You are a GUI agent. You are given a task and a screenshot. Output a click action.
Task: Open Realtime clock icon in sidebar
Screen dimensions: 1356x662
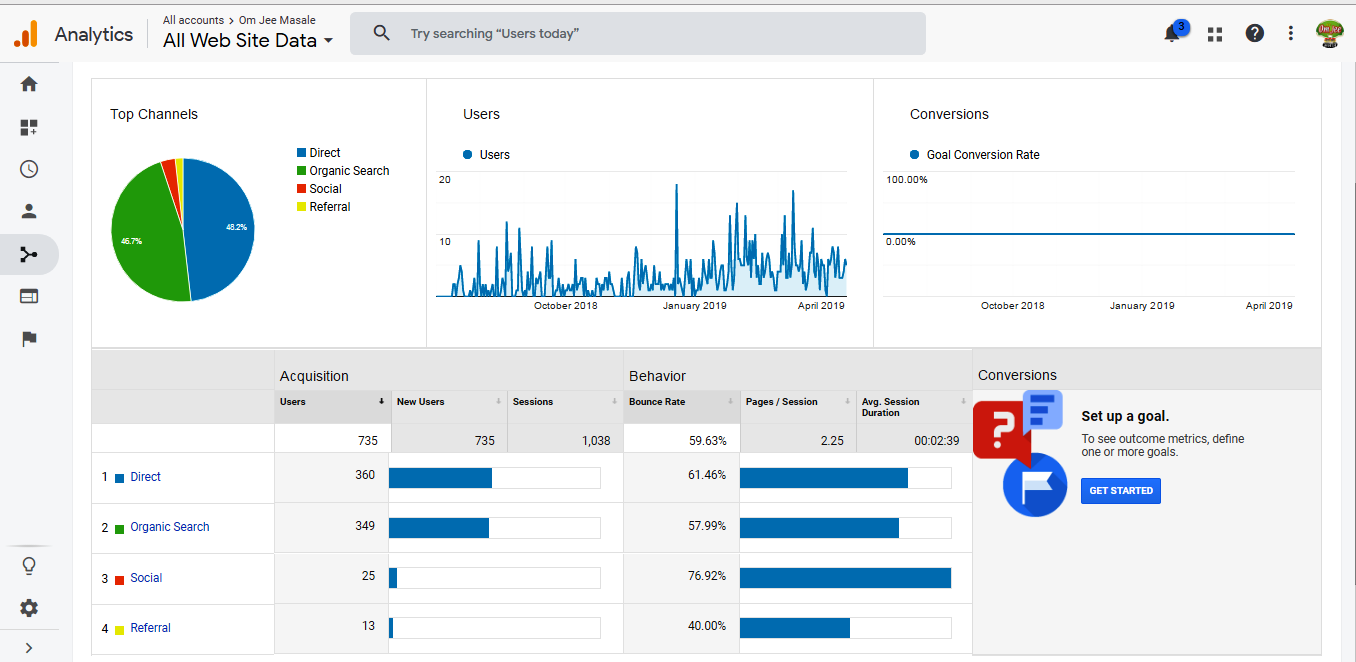pos(29,169)
